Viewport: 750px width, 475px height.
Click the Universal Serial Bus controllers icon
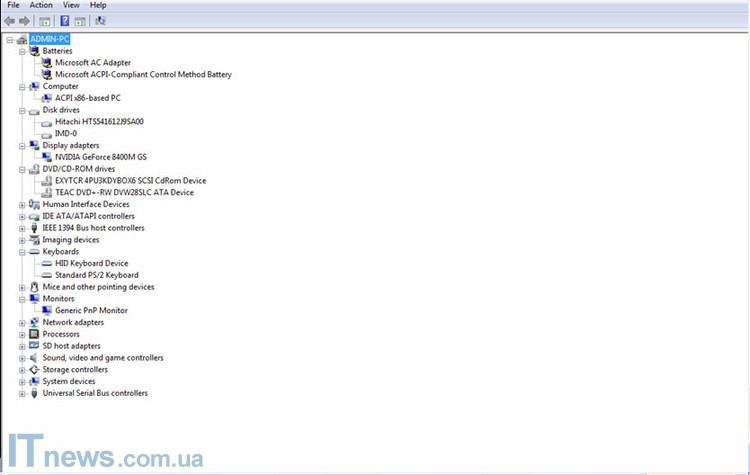point(34,393)
